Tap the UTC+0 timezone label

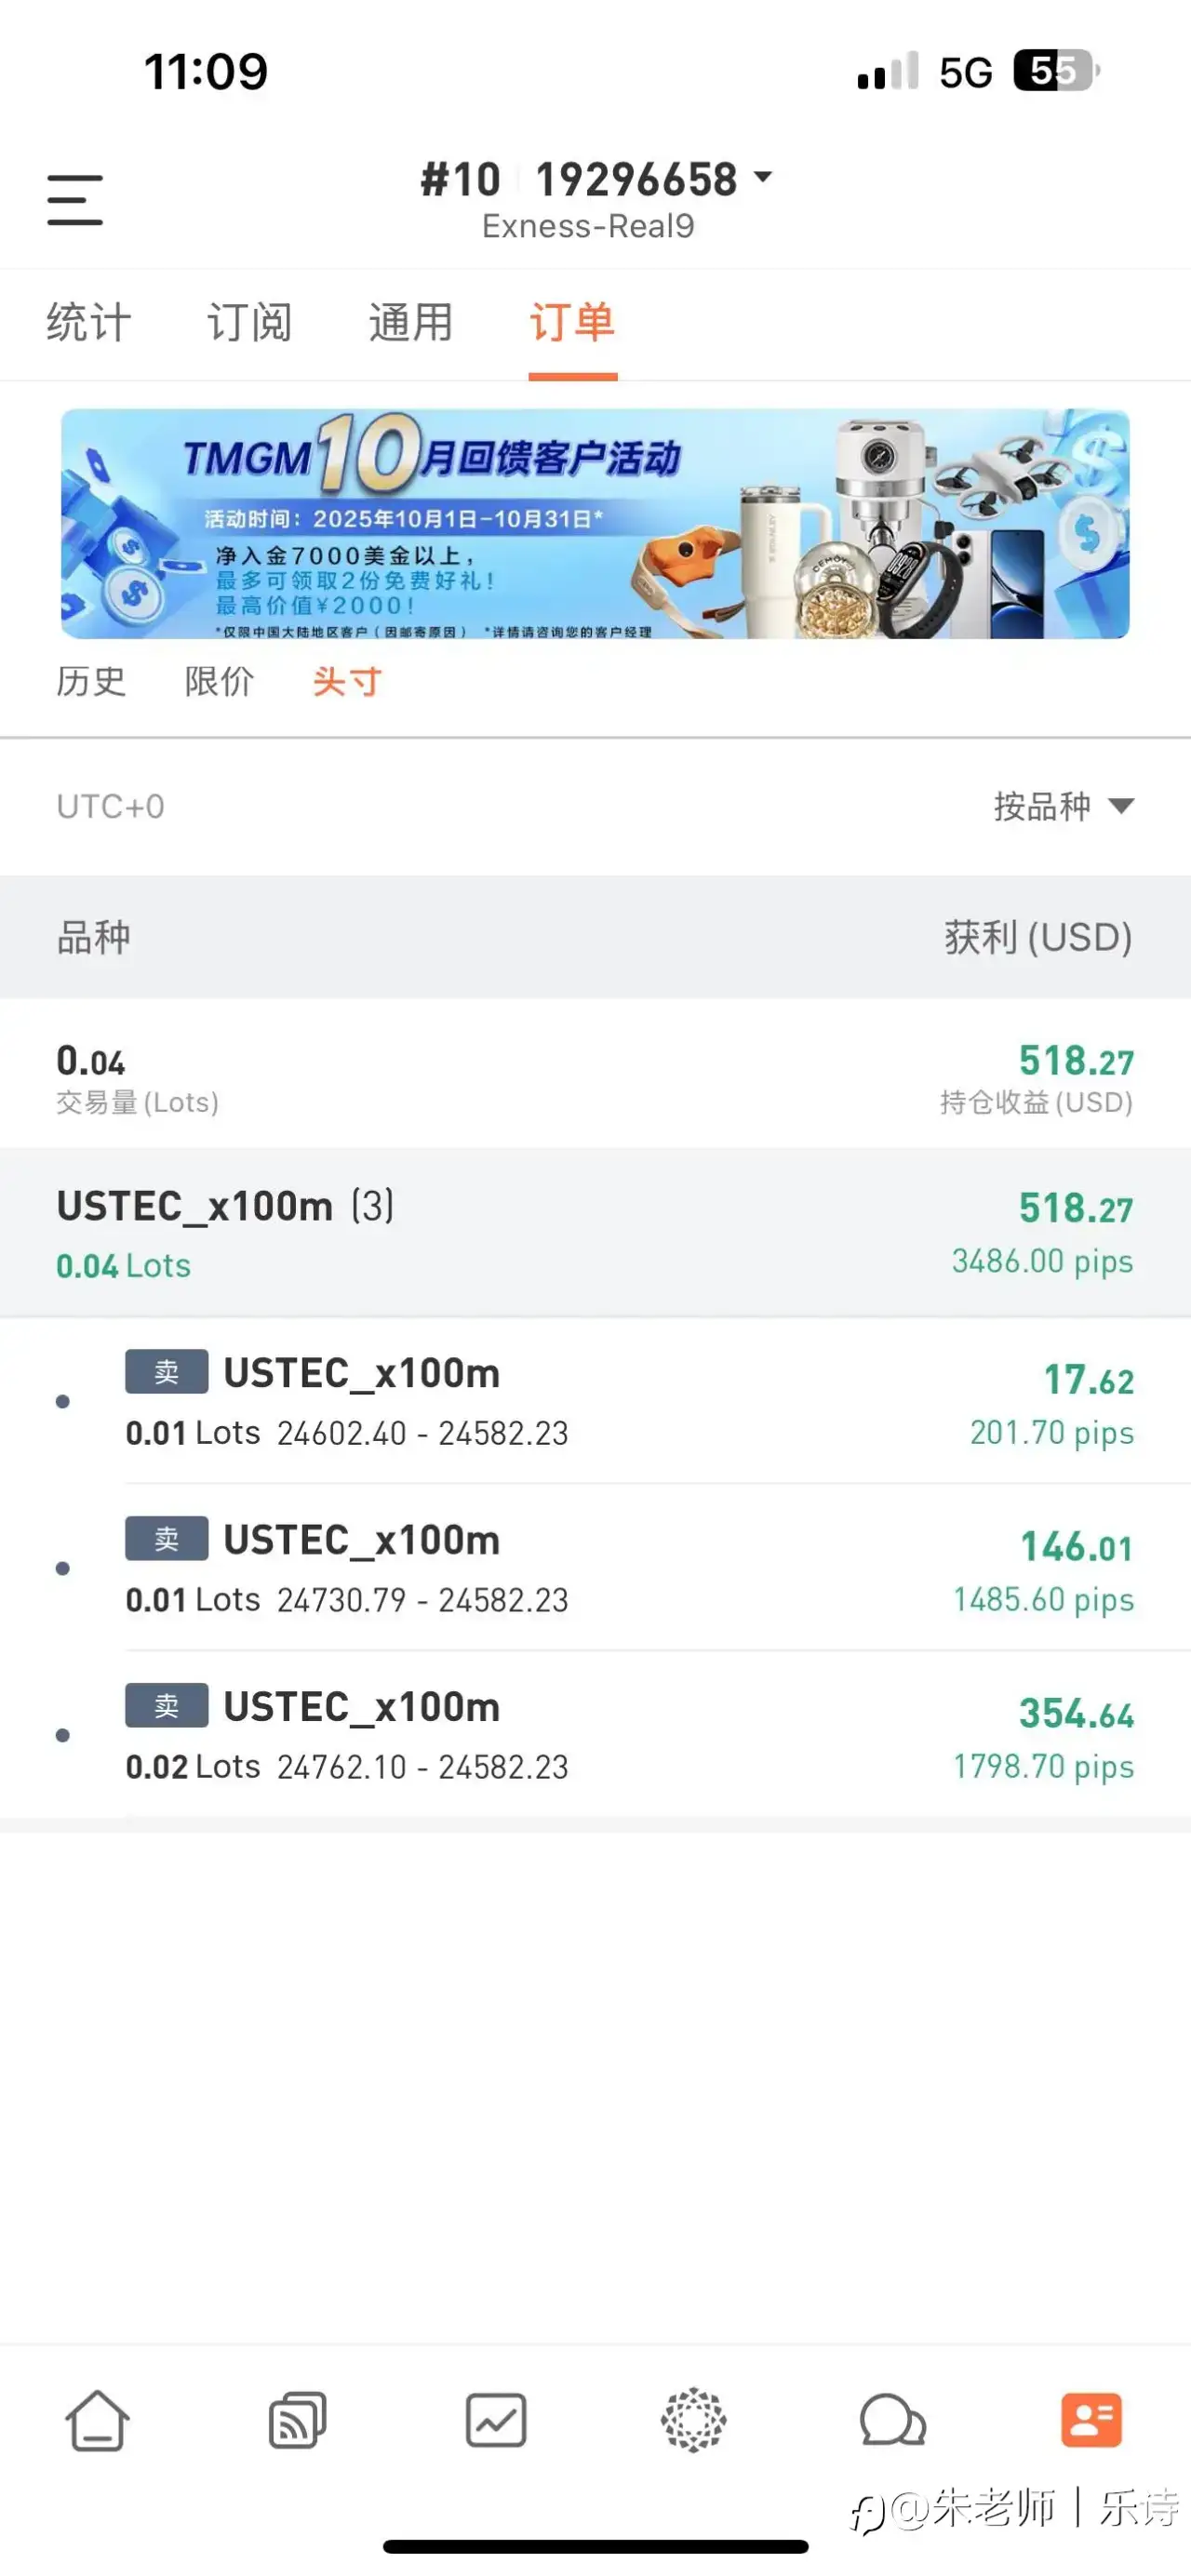pyautogui.click(x=110, y=806)
